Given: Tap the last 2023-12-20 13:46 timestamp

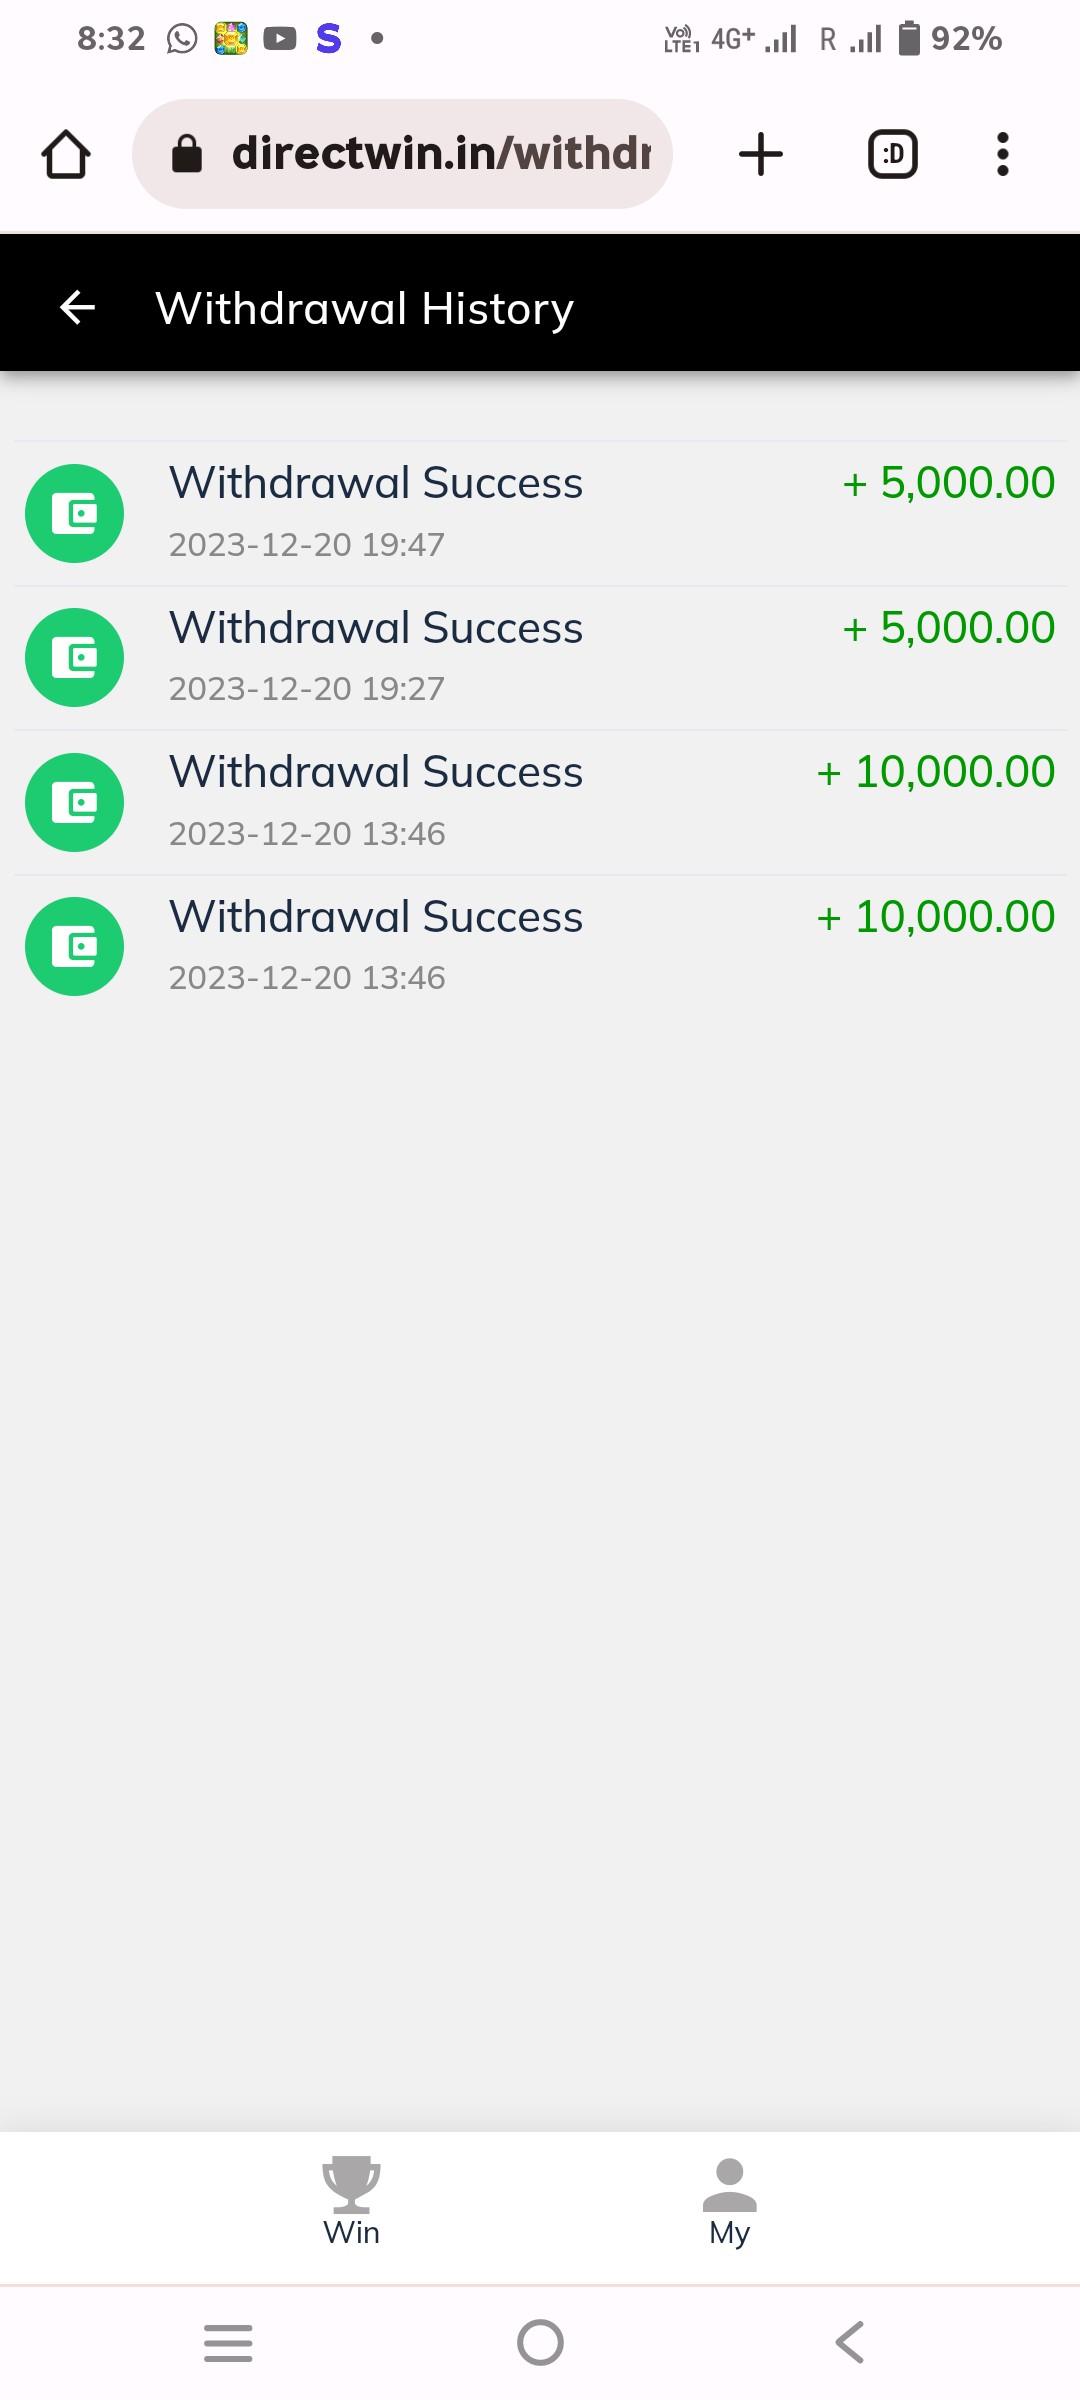Looking at the screenshot, I should point(307,978).
